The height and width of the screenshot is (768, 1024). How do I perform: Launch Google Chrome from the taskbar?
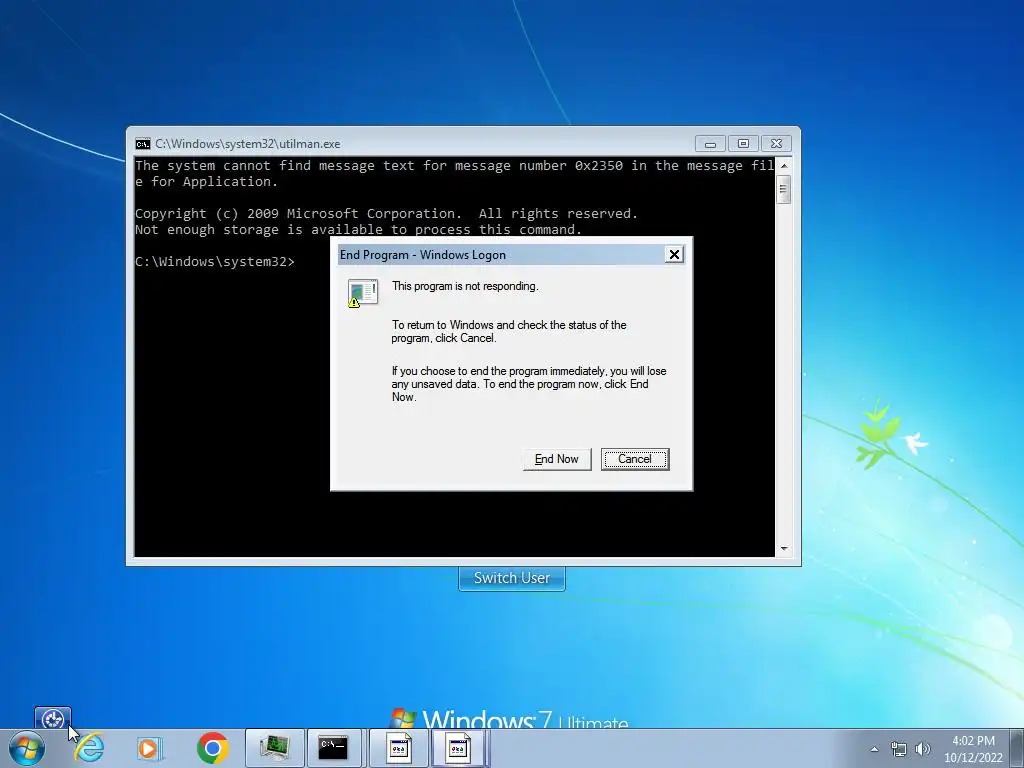coord(212,748)
